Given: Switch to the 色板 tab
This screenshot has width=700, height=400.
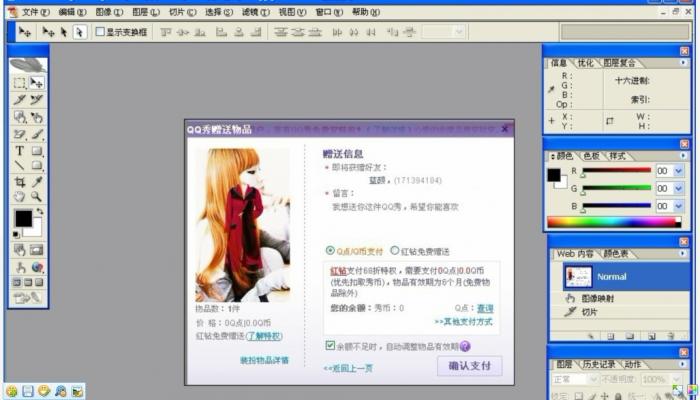Looking at the screenshot, I should tap(591, 156).
